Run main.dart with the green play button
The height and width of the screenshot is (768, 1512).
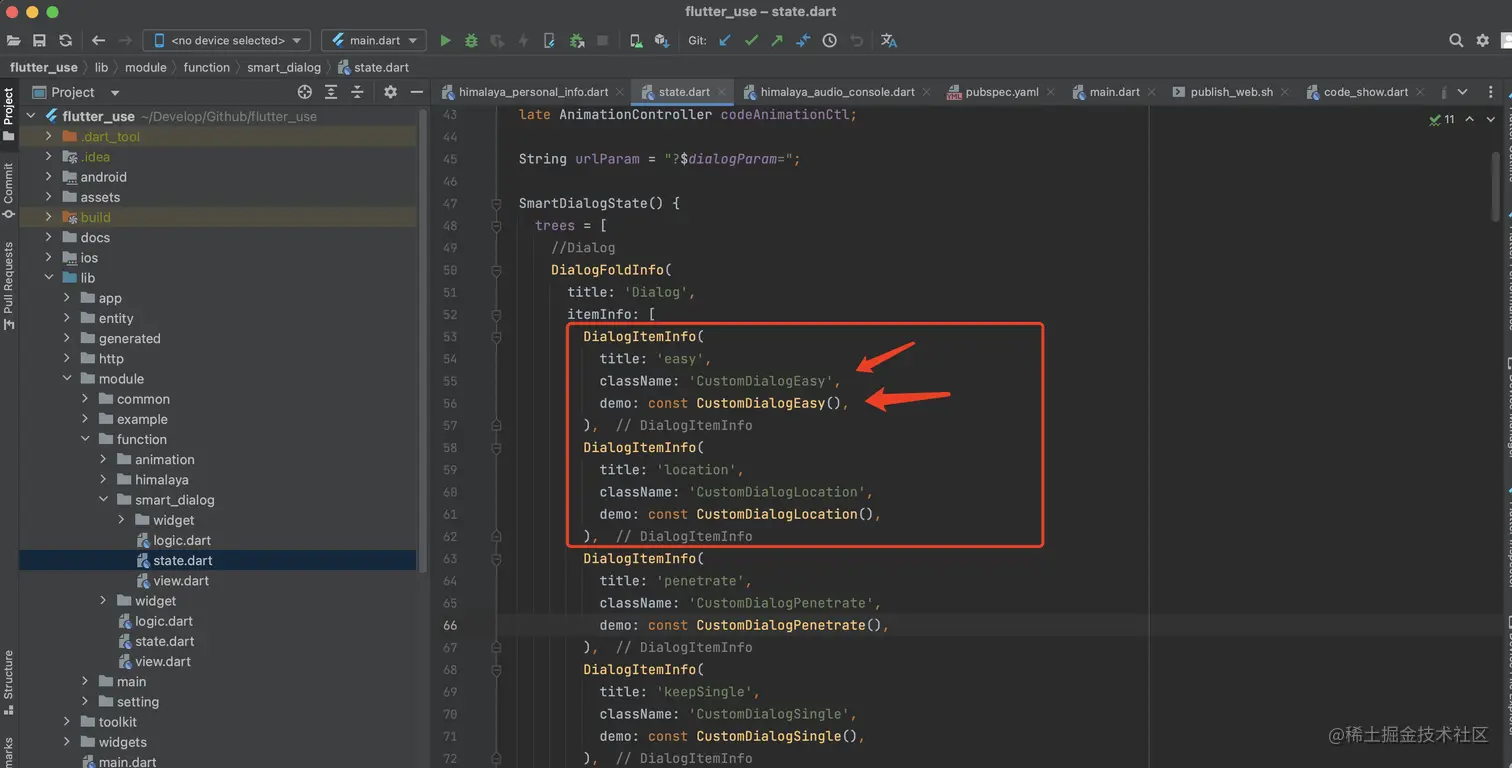point(445,40)
